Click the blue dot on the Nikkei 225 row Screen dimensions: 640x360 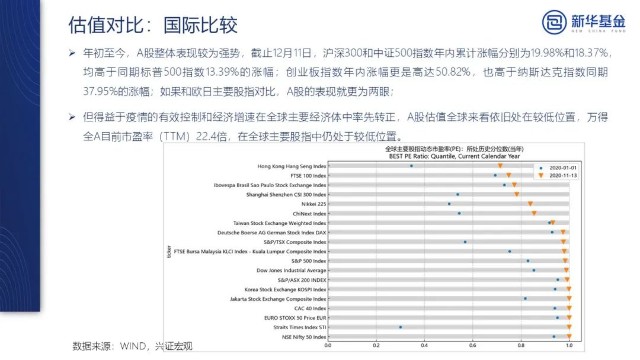point(449,204)
